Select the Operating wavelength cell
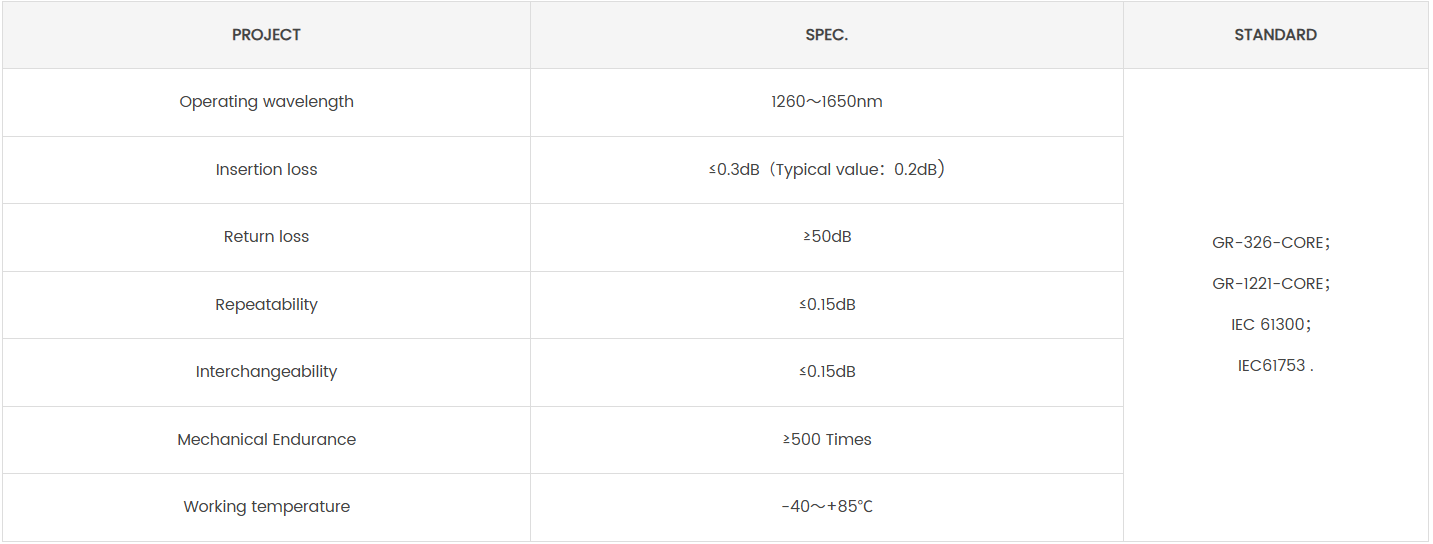 pyautogui.click(x=266, y=102)
